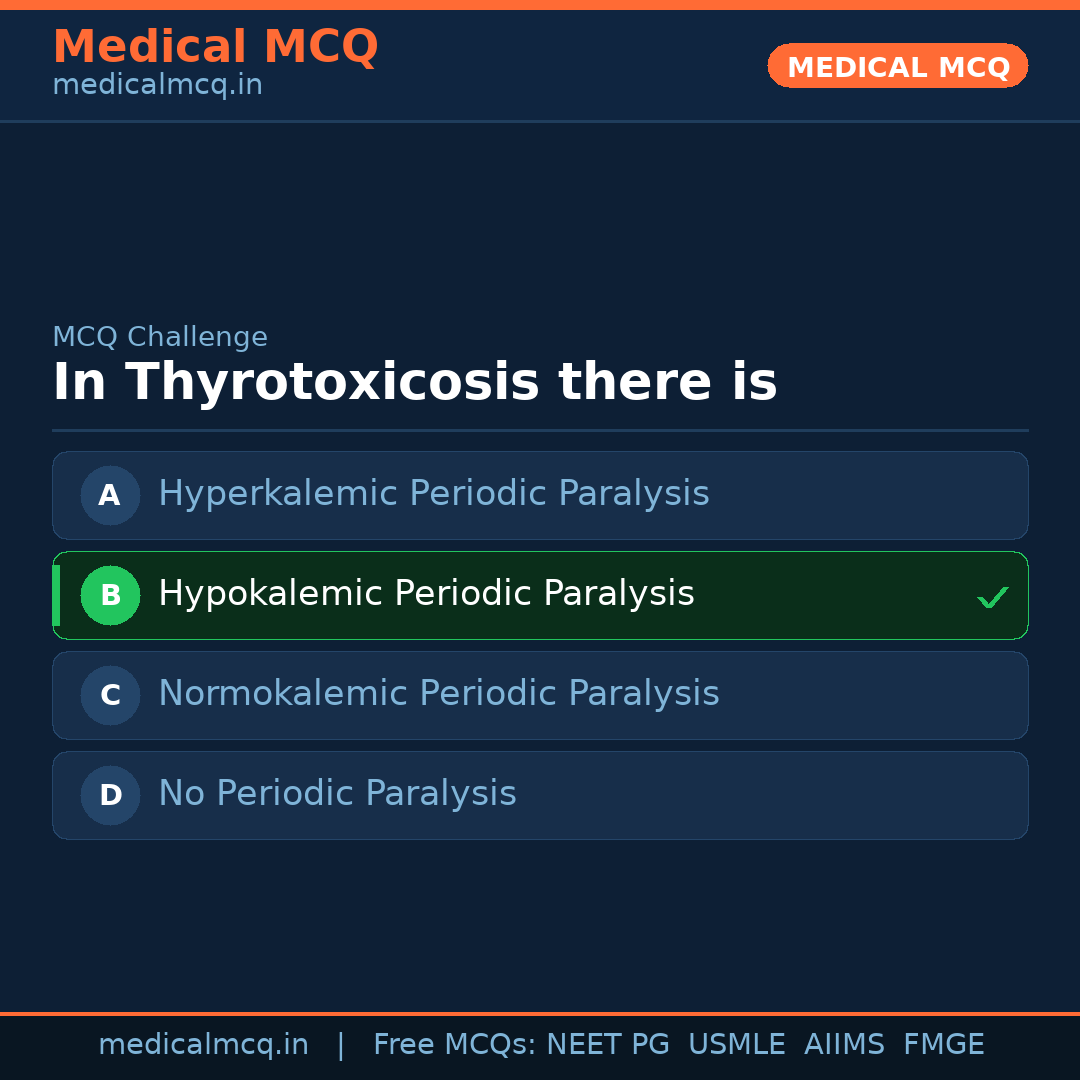Image resolution: width=1080 pixels, height=1080 pixels.
Task: Click the medicalmcq.in link under header
Action: (157, 86)
